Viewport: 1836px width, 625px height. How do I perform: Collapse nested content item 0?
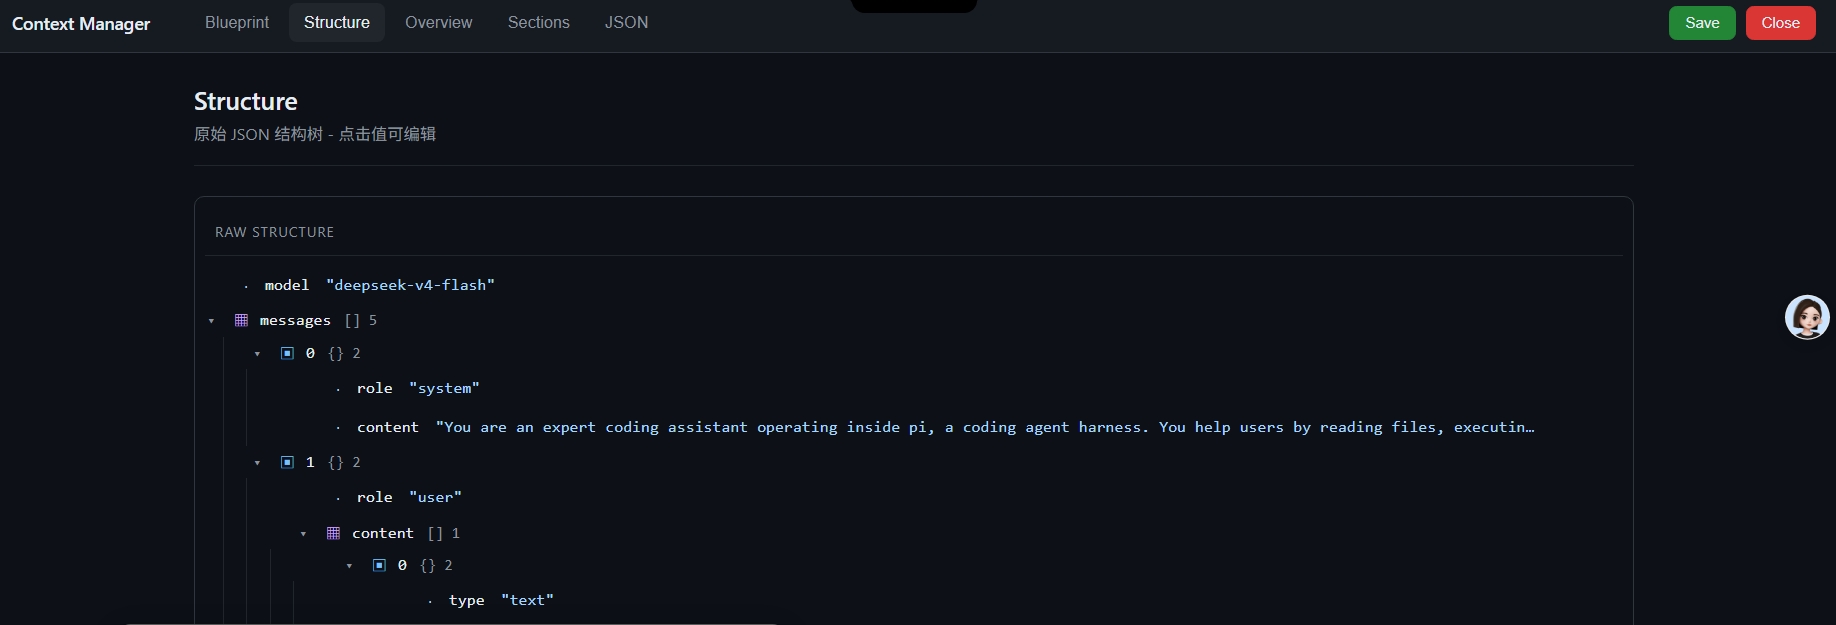(x=349, y=566)
